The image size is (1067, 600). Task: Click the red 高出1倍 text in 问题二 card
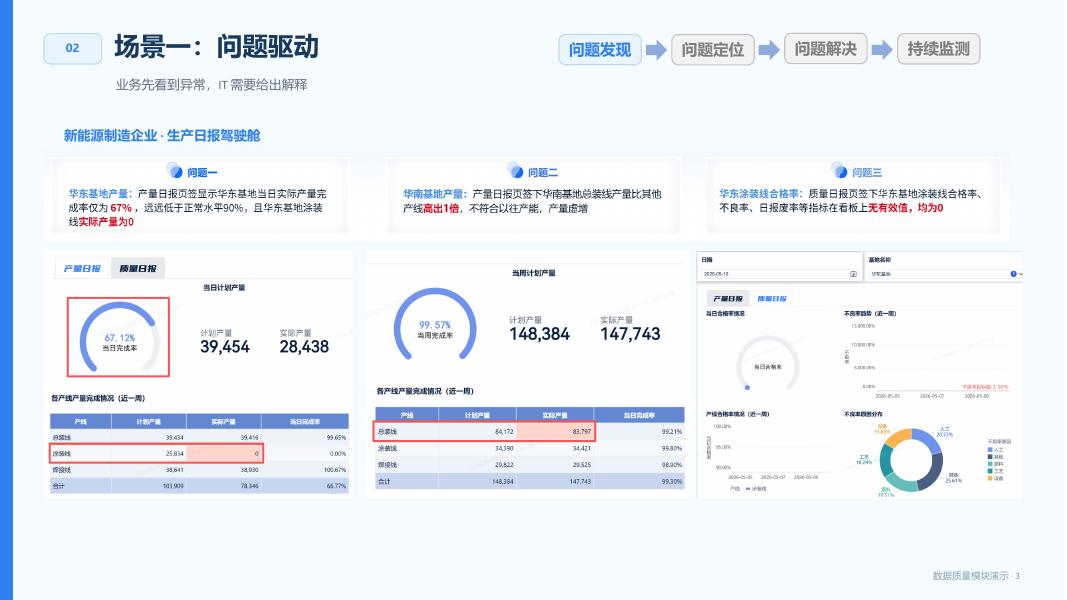point(441,209)
